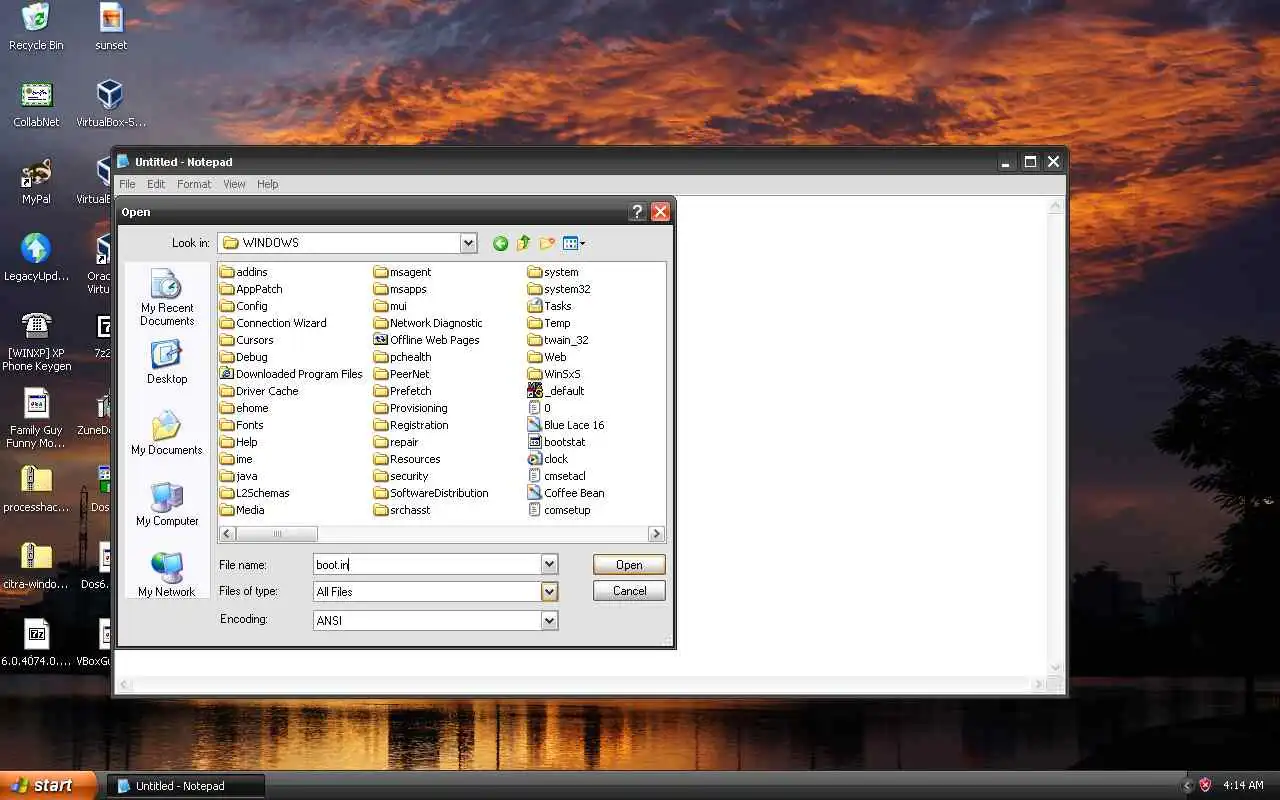Select the msagent folder

pyautogui.click(x=402, y=272)
